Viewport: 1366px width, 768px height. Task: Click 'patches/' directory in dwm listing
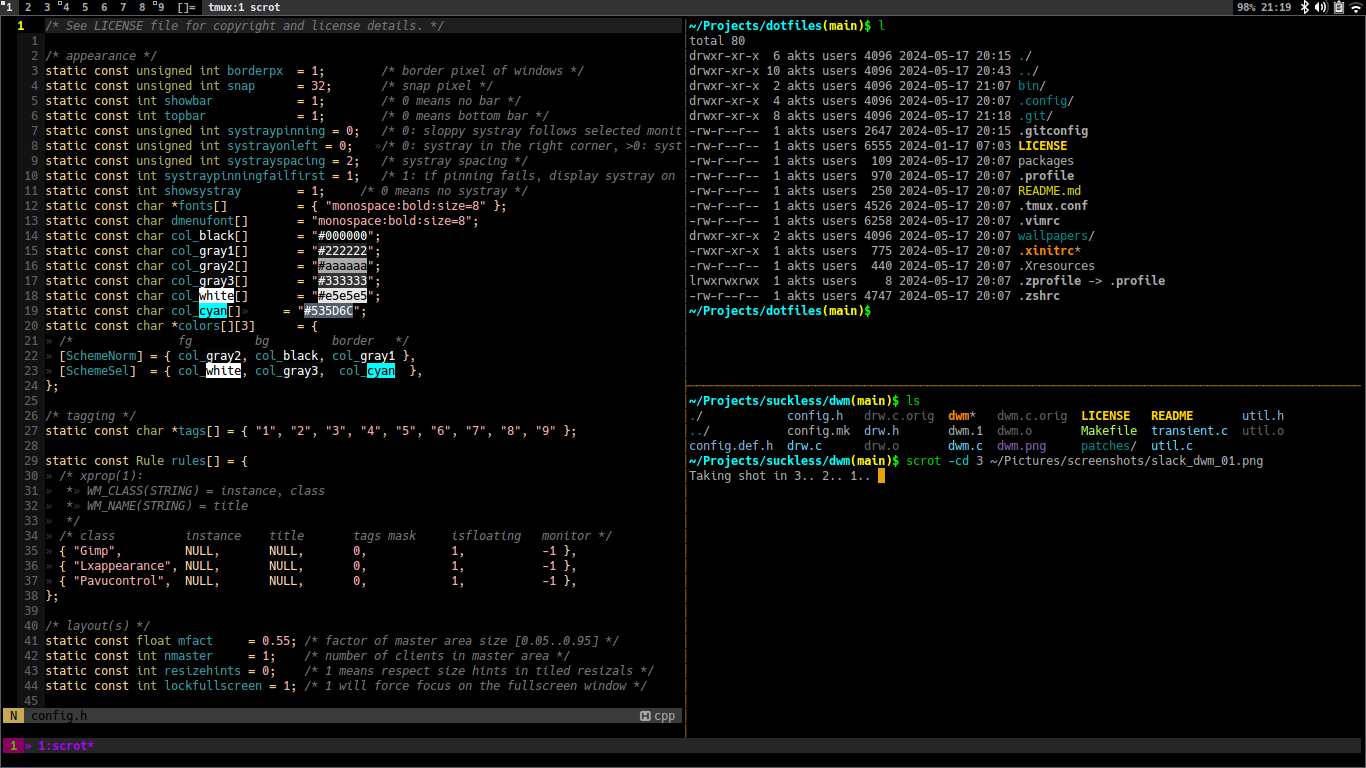[1109, 446]
